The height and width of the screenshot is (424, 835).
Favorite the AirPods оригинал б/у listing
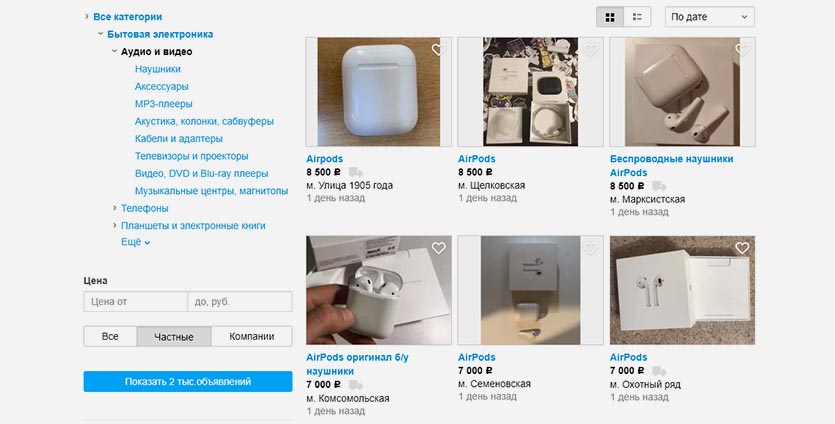438,248
